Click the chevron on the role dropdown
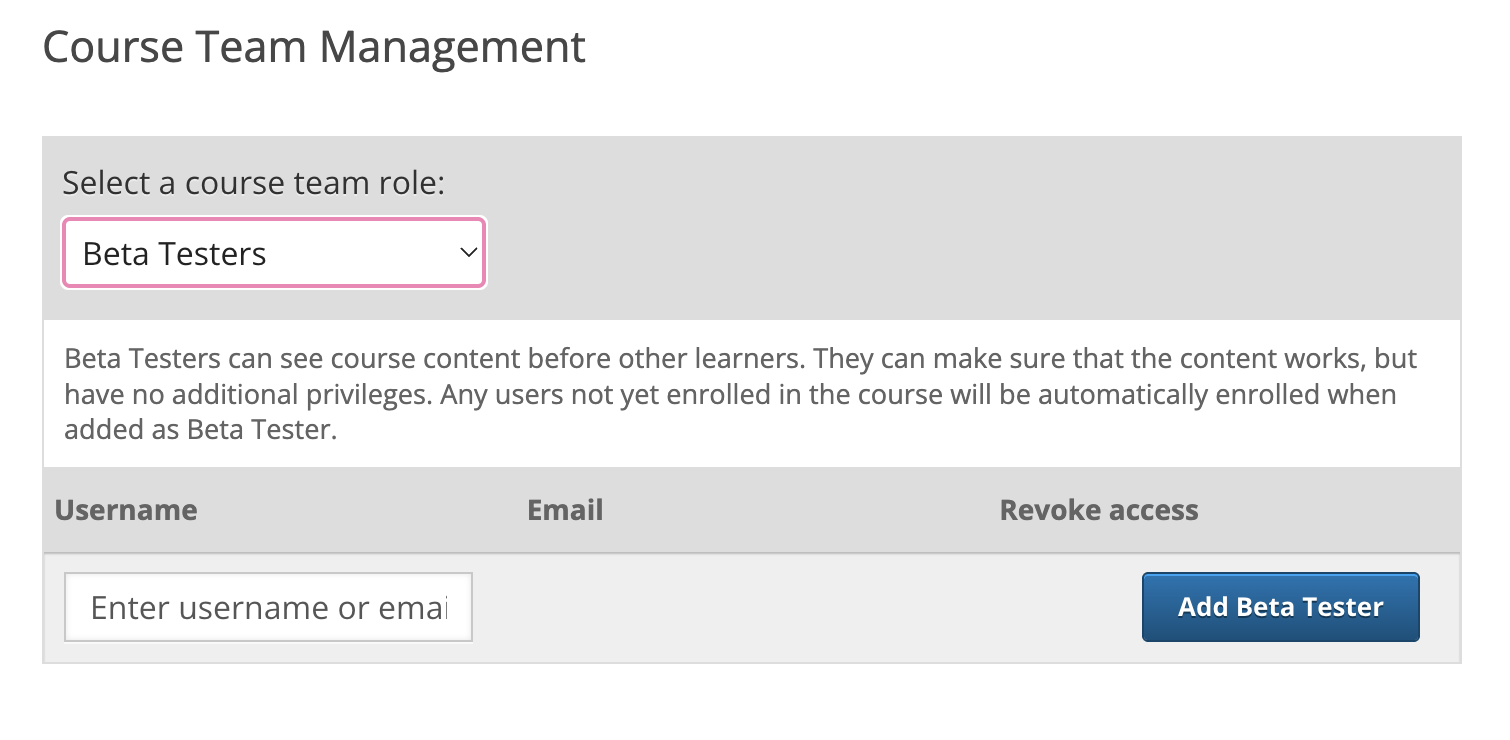 467,253
